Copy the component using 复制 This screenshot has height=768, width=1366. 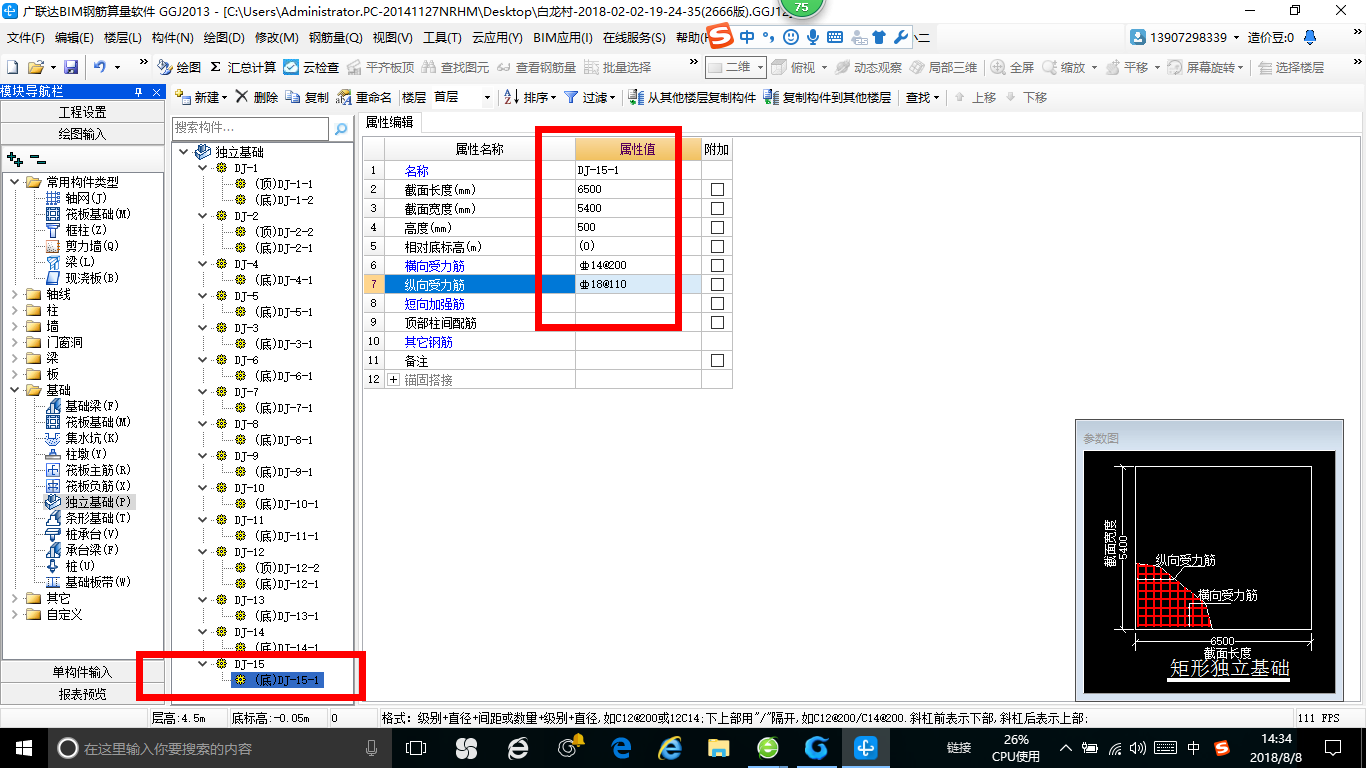(307, 97)
